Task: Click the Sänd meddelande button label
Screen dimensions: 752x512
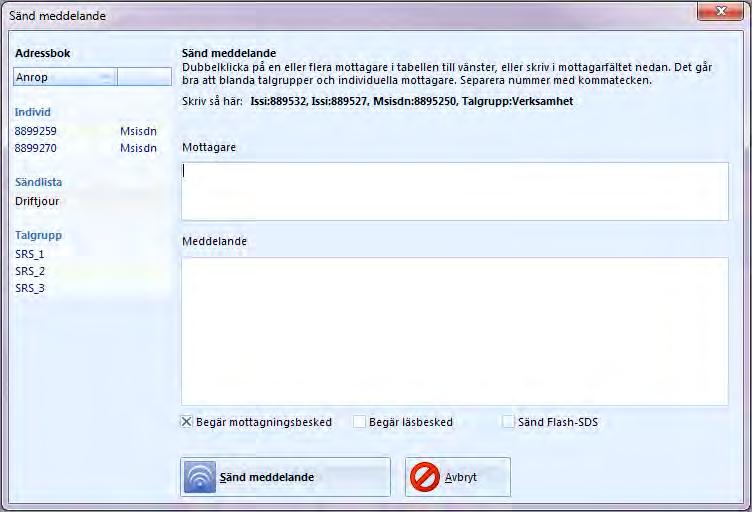Action: pyautogui.click(x=267, y=477)
